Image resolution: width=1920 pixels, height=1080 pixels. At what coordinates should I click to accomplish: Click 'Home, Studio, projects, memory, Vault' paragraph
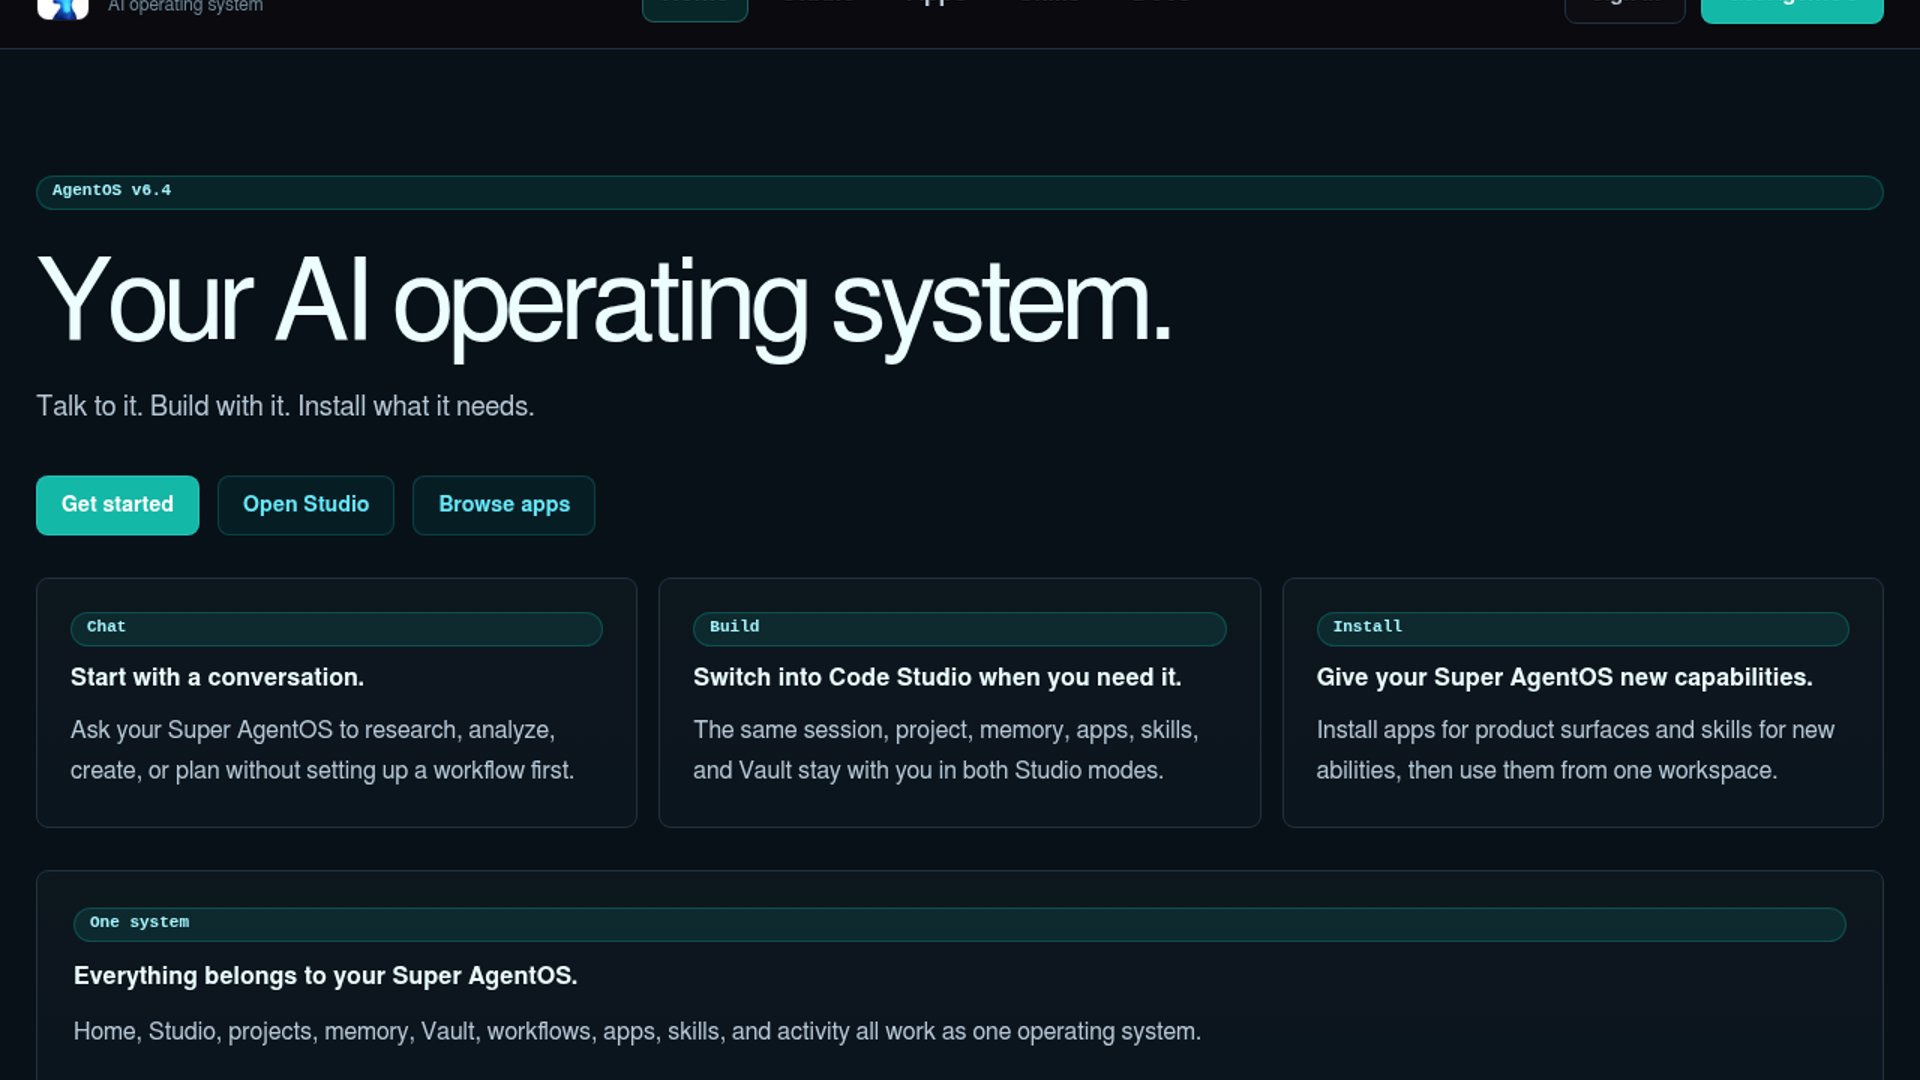(637, 1032)
